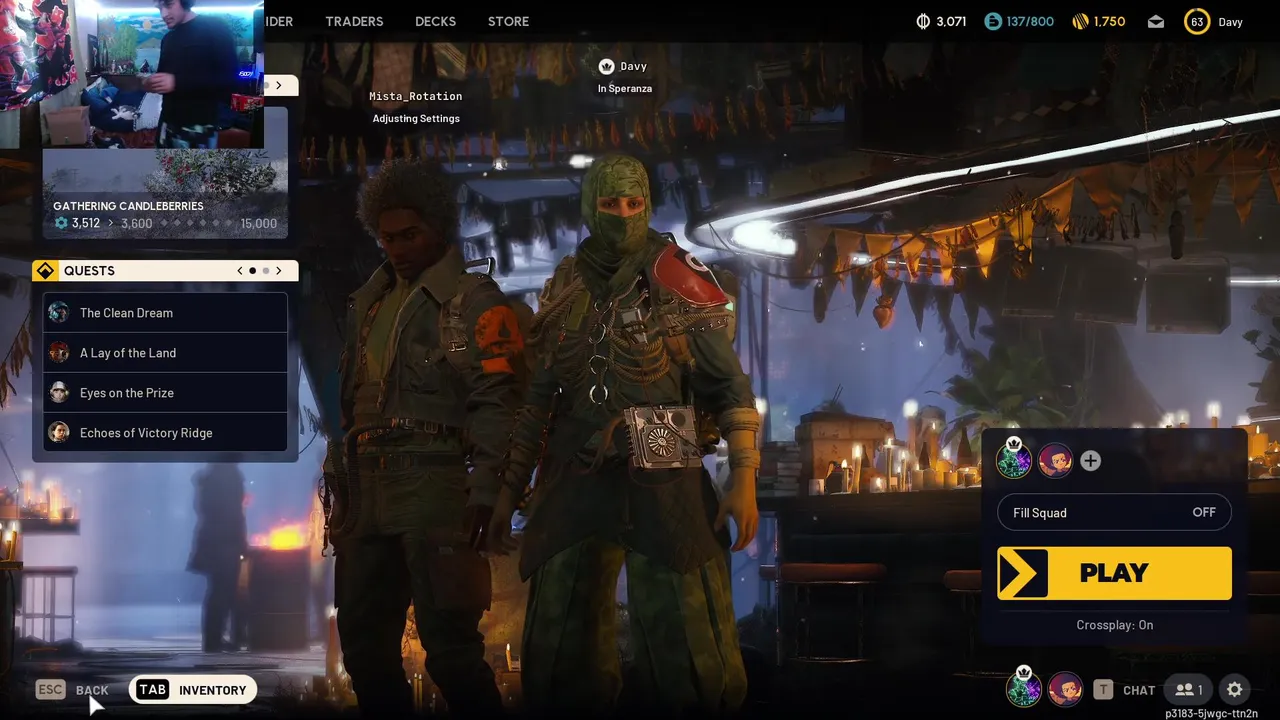Open the Davy profile name in top bar
Image resolution: width=1280 pixels, height=720 pixels.
(1230, 22)
